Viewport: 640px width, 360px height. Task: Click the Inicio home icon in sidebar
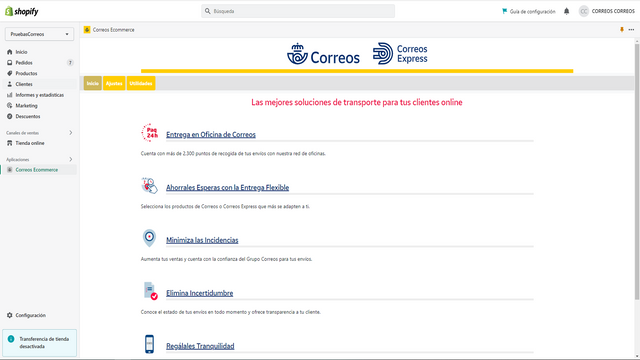10,52
